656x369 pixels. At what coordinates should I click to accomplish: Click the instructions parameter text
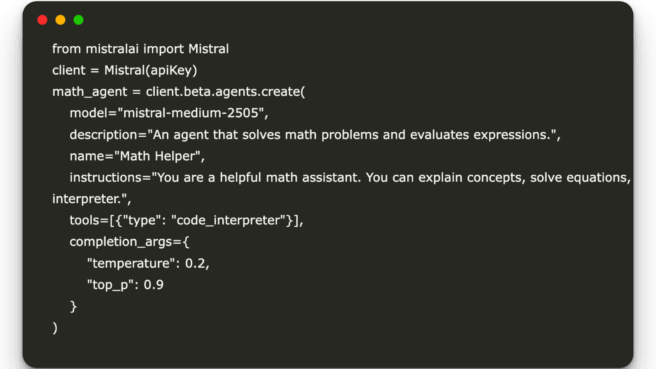[350, 177]
